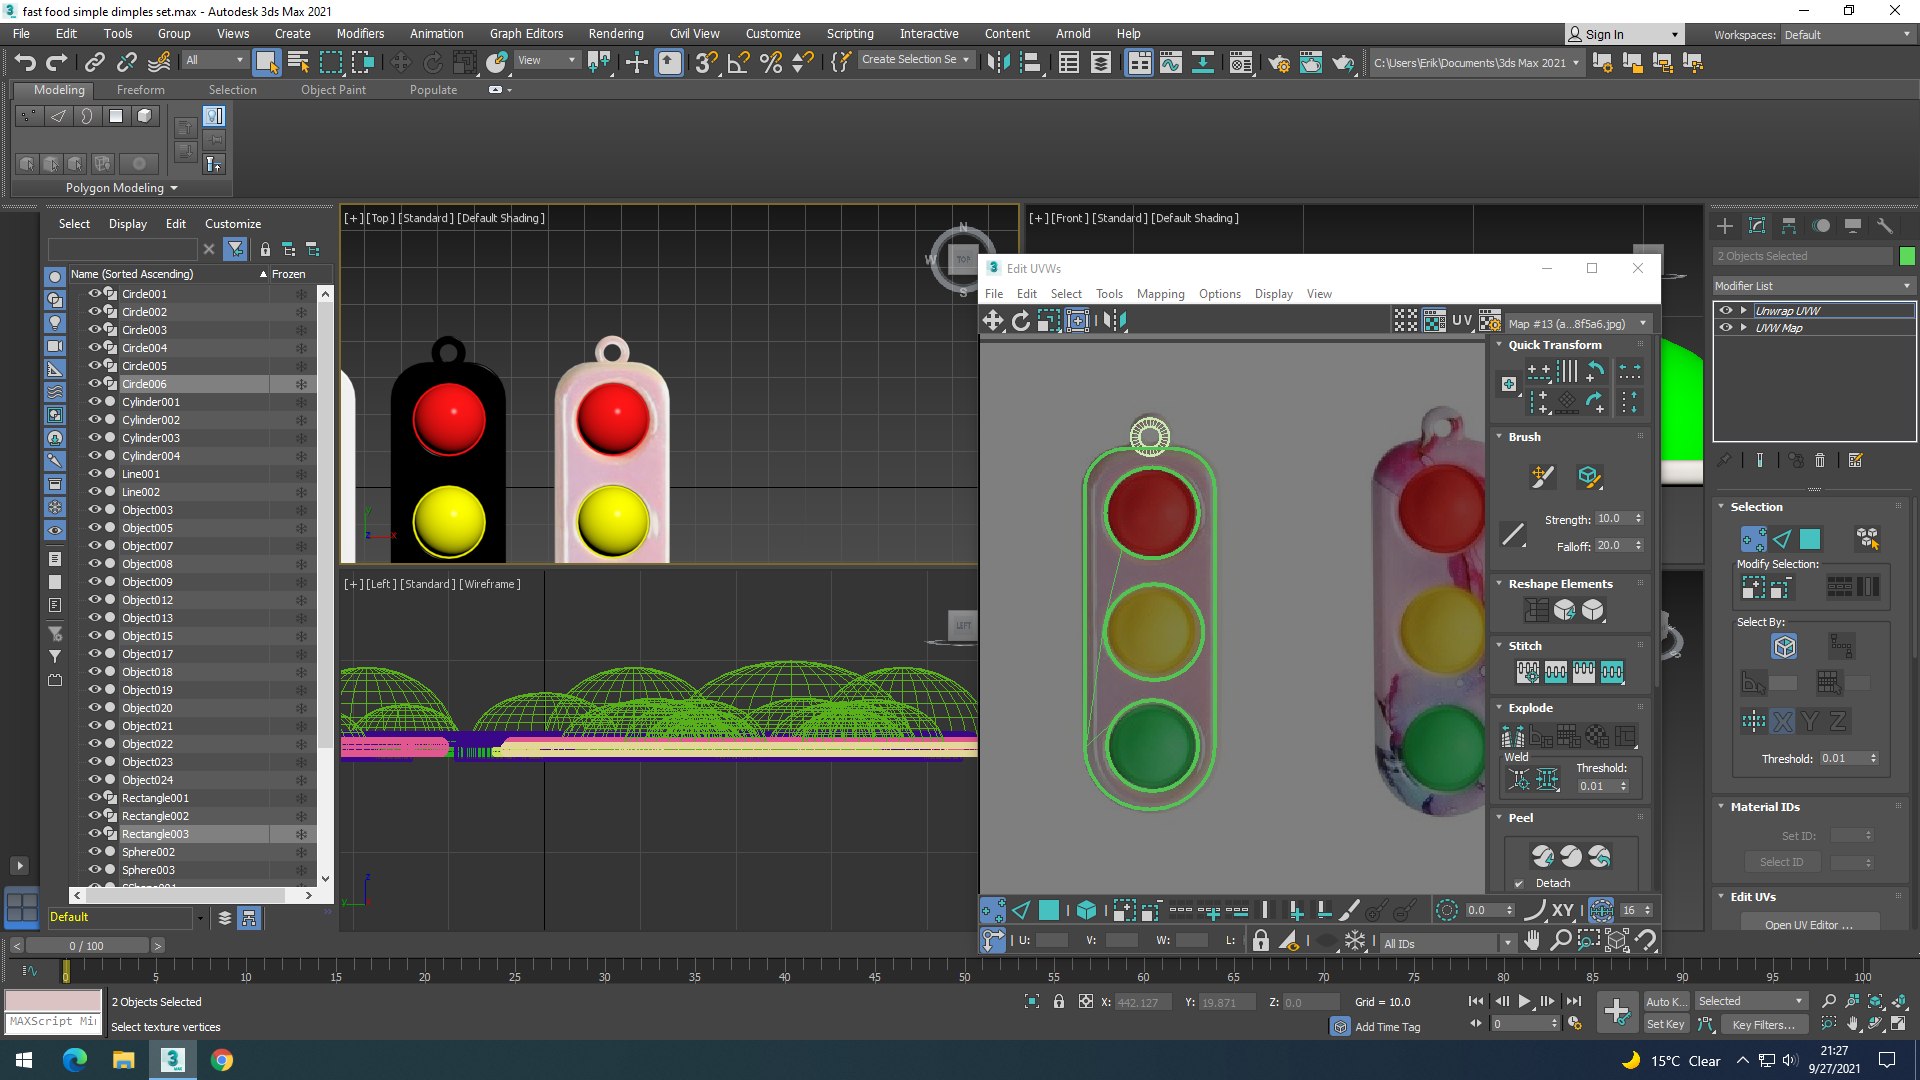Viewport: 1920px width, 1080px height.
Task: Click the time slider 0 / 100 handle
Action: point(87,945)
